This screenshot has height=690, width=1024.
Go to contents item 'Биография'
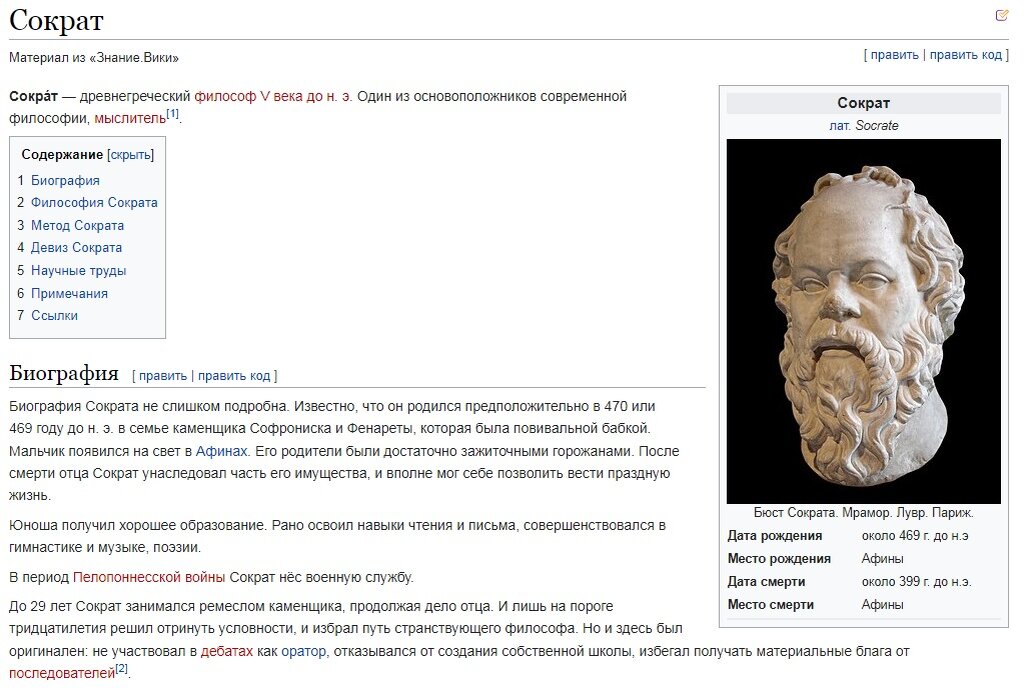click(x=65, y=180)
